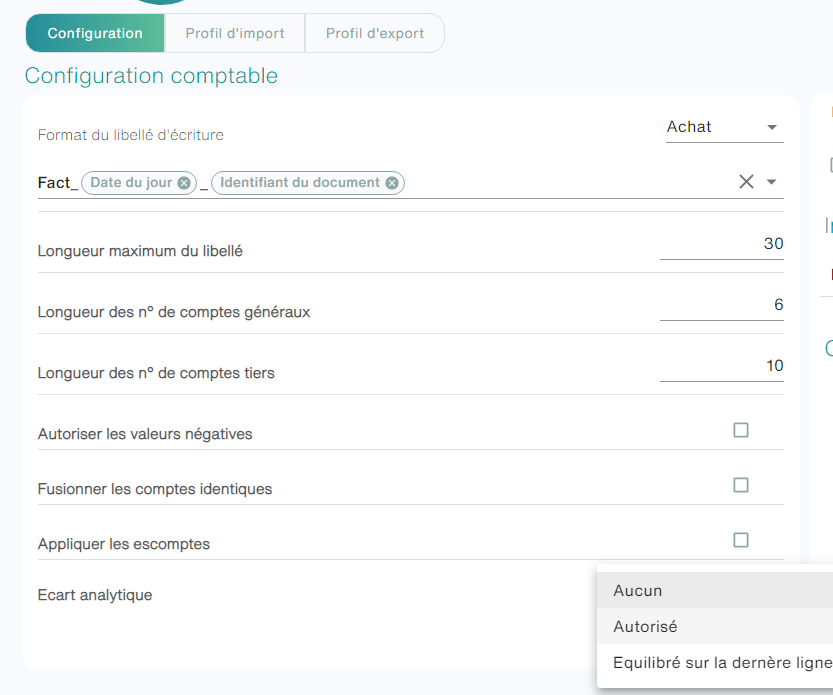Pick 'Equilibré sur la dernère ligne' option
The image size is (833, 695).
click(715, 663)
